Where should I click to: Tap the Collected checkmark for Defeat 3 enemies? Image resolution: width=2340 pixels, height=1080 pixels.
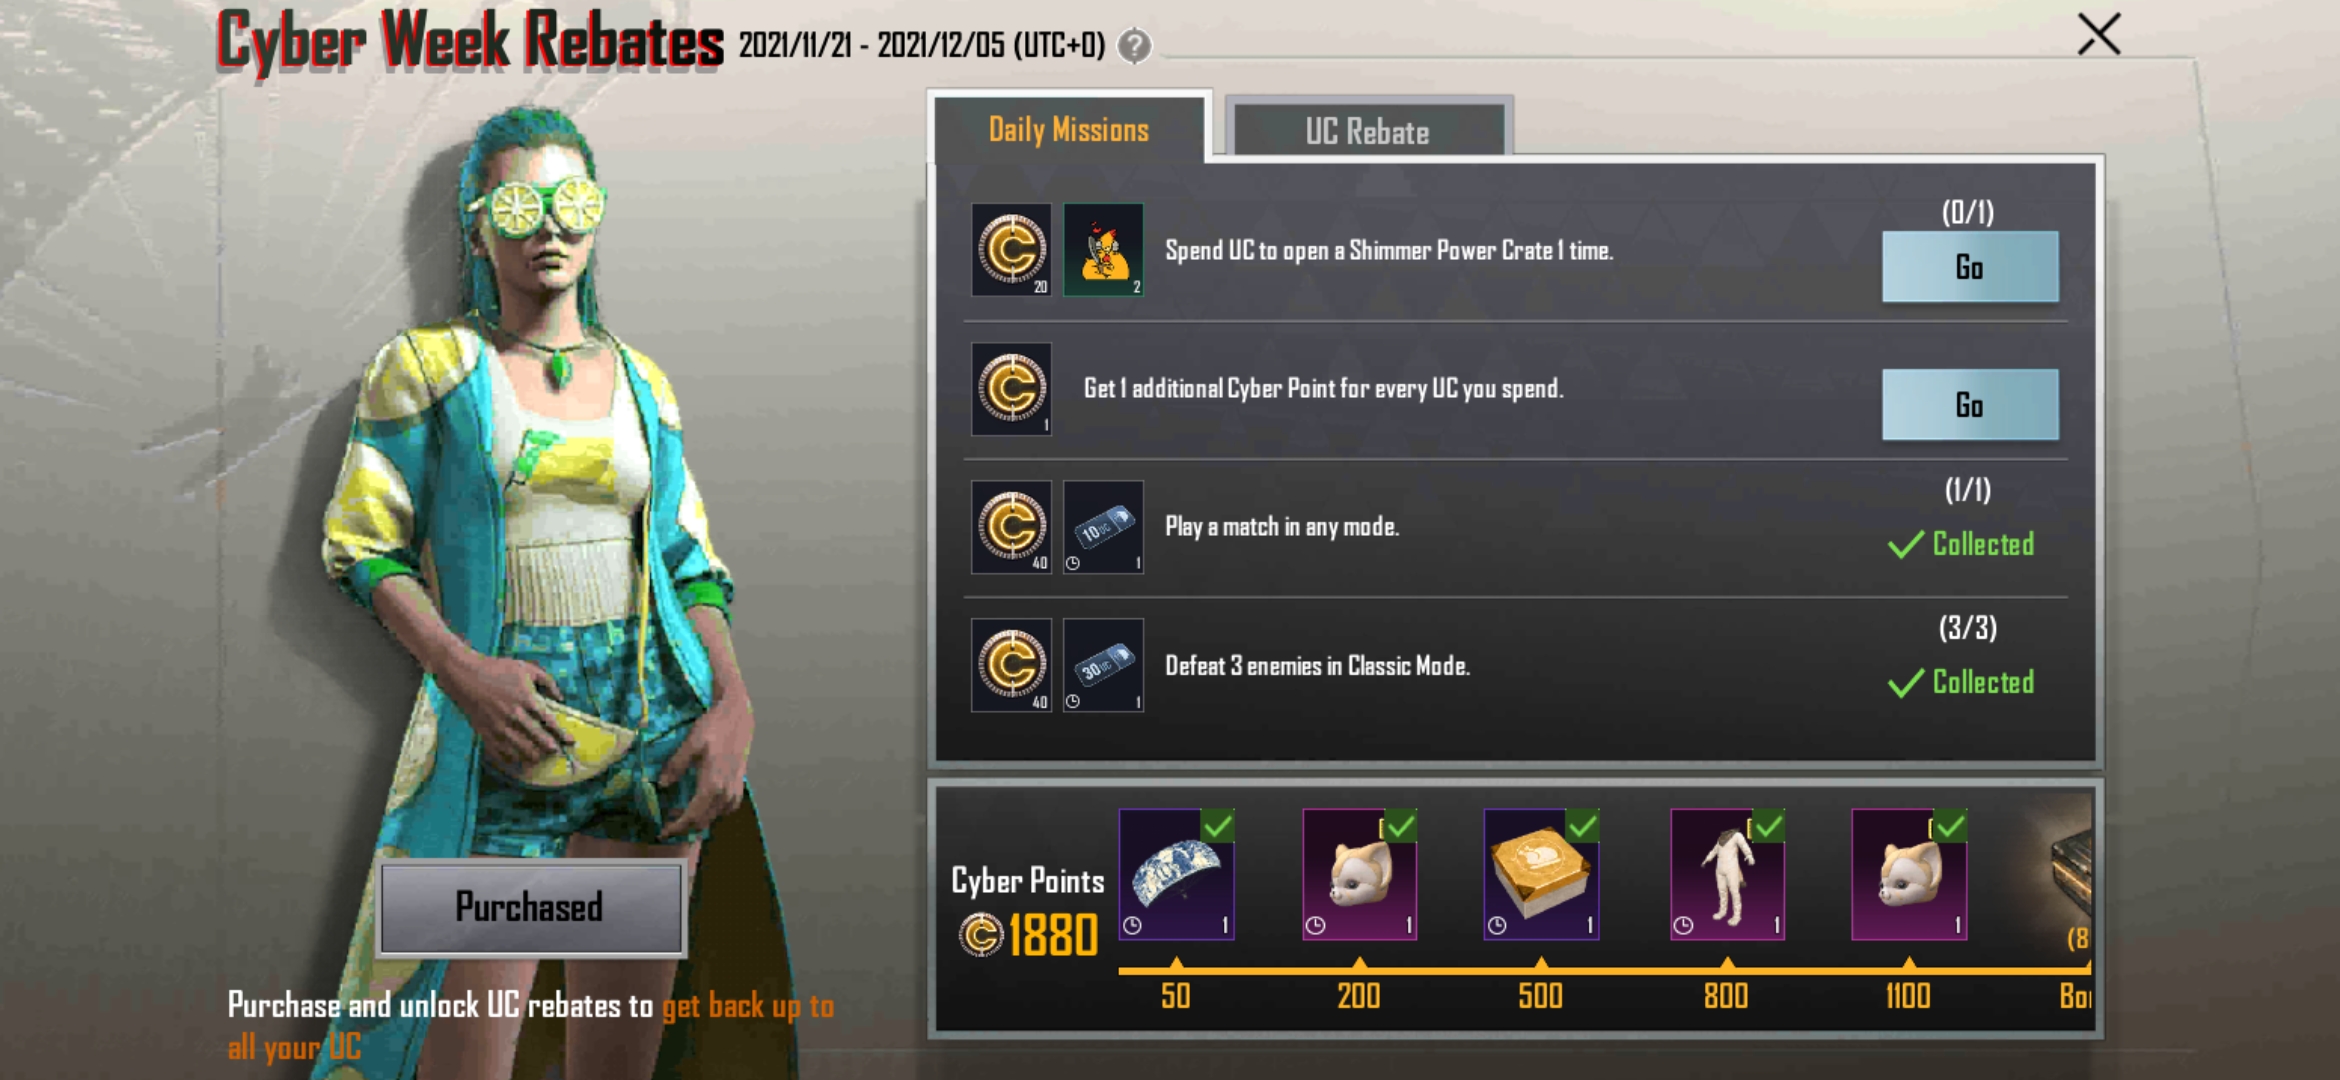coord(1906,683)
